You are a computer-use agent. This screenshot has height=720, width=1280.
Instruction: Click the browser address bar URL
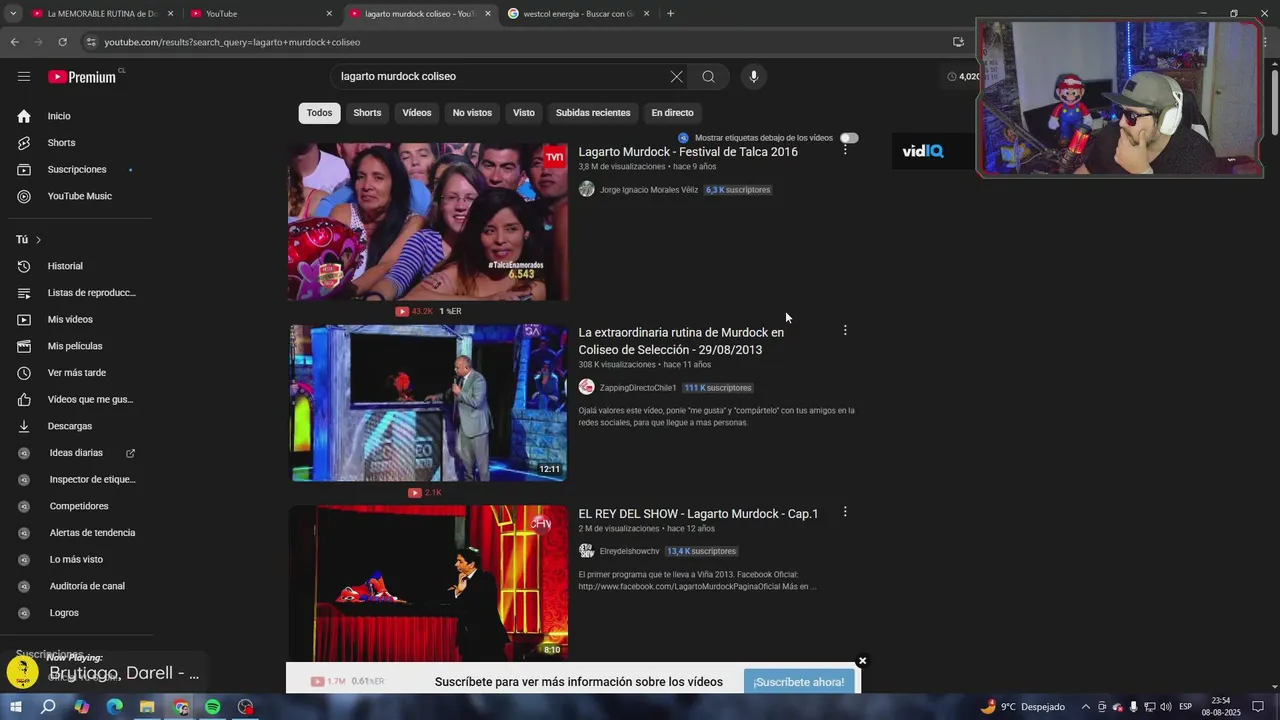[x=232, y=42]
